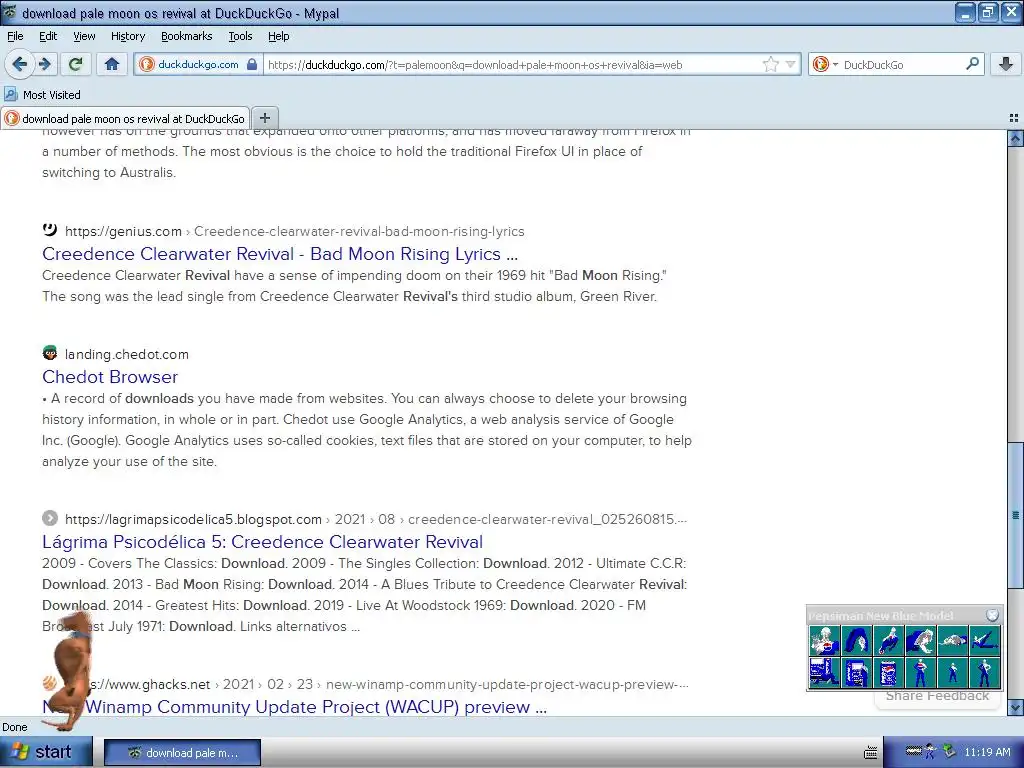Open a new tab with plus button
Image resolution: width=1024 pixels, height=768 pixels.
coord(264,118)
